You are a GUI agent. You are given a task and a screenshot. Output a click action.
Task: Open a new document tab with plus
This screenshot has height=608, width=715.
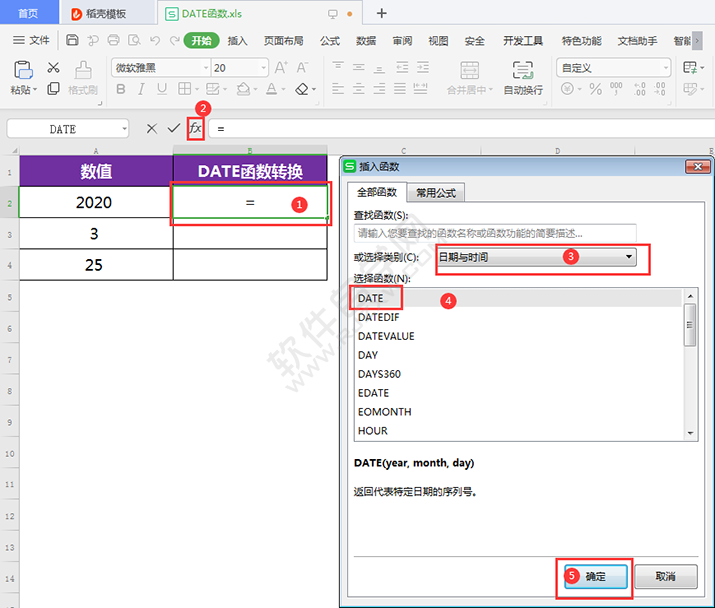pyautogui.click(x=382, y=13)
